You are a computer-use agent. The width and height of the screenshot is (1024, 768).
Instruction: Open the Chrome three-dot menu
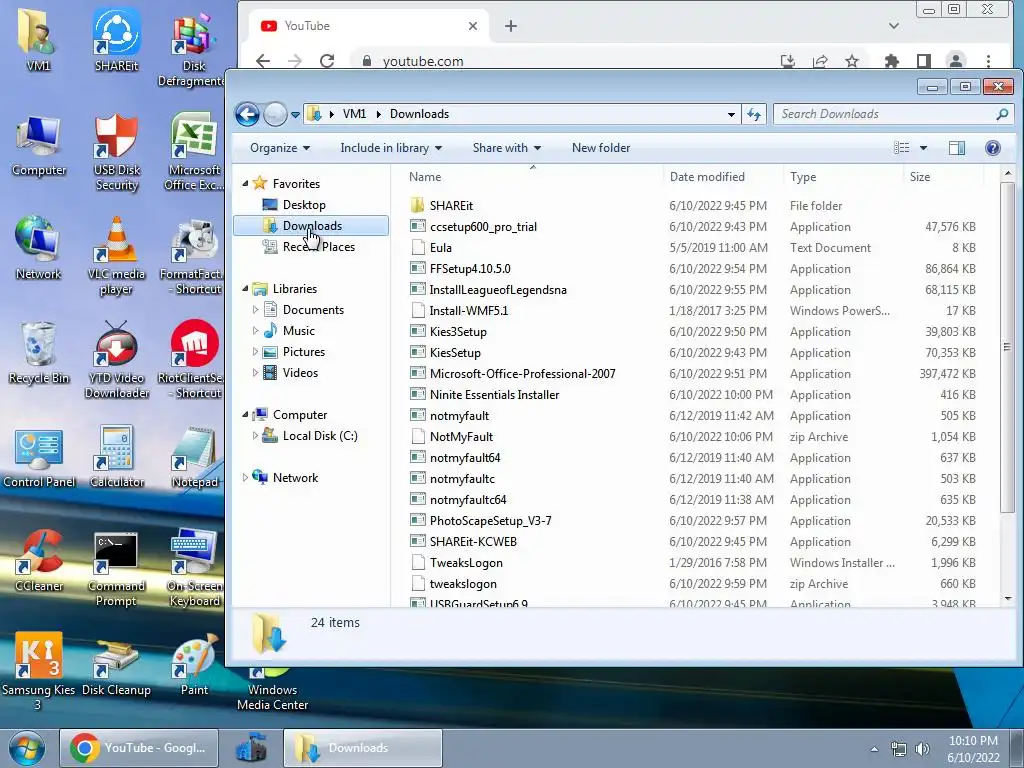[988, 61]
